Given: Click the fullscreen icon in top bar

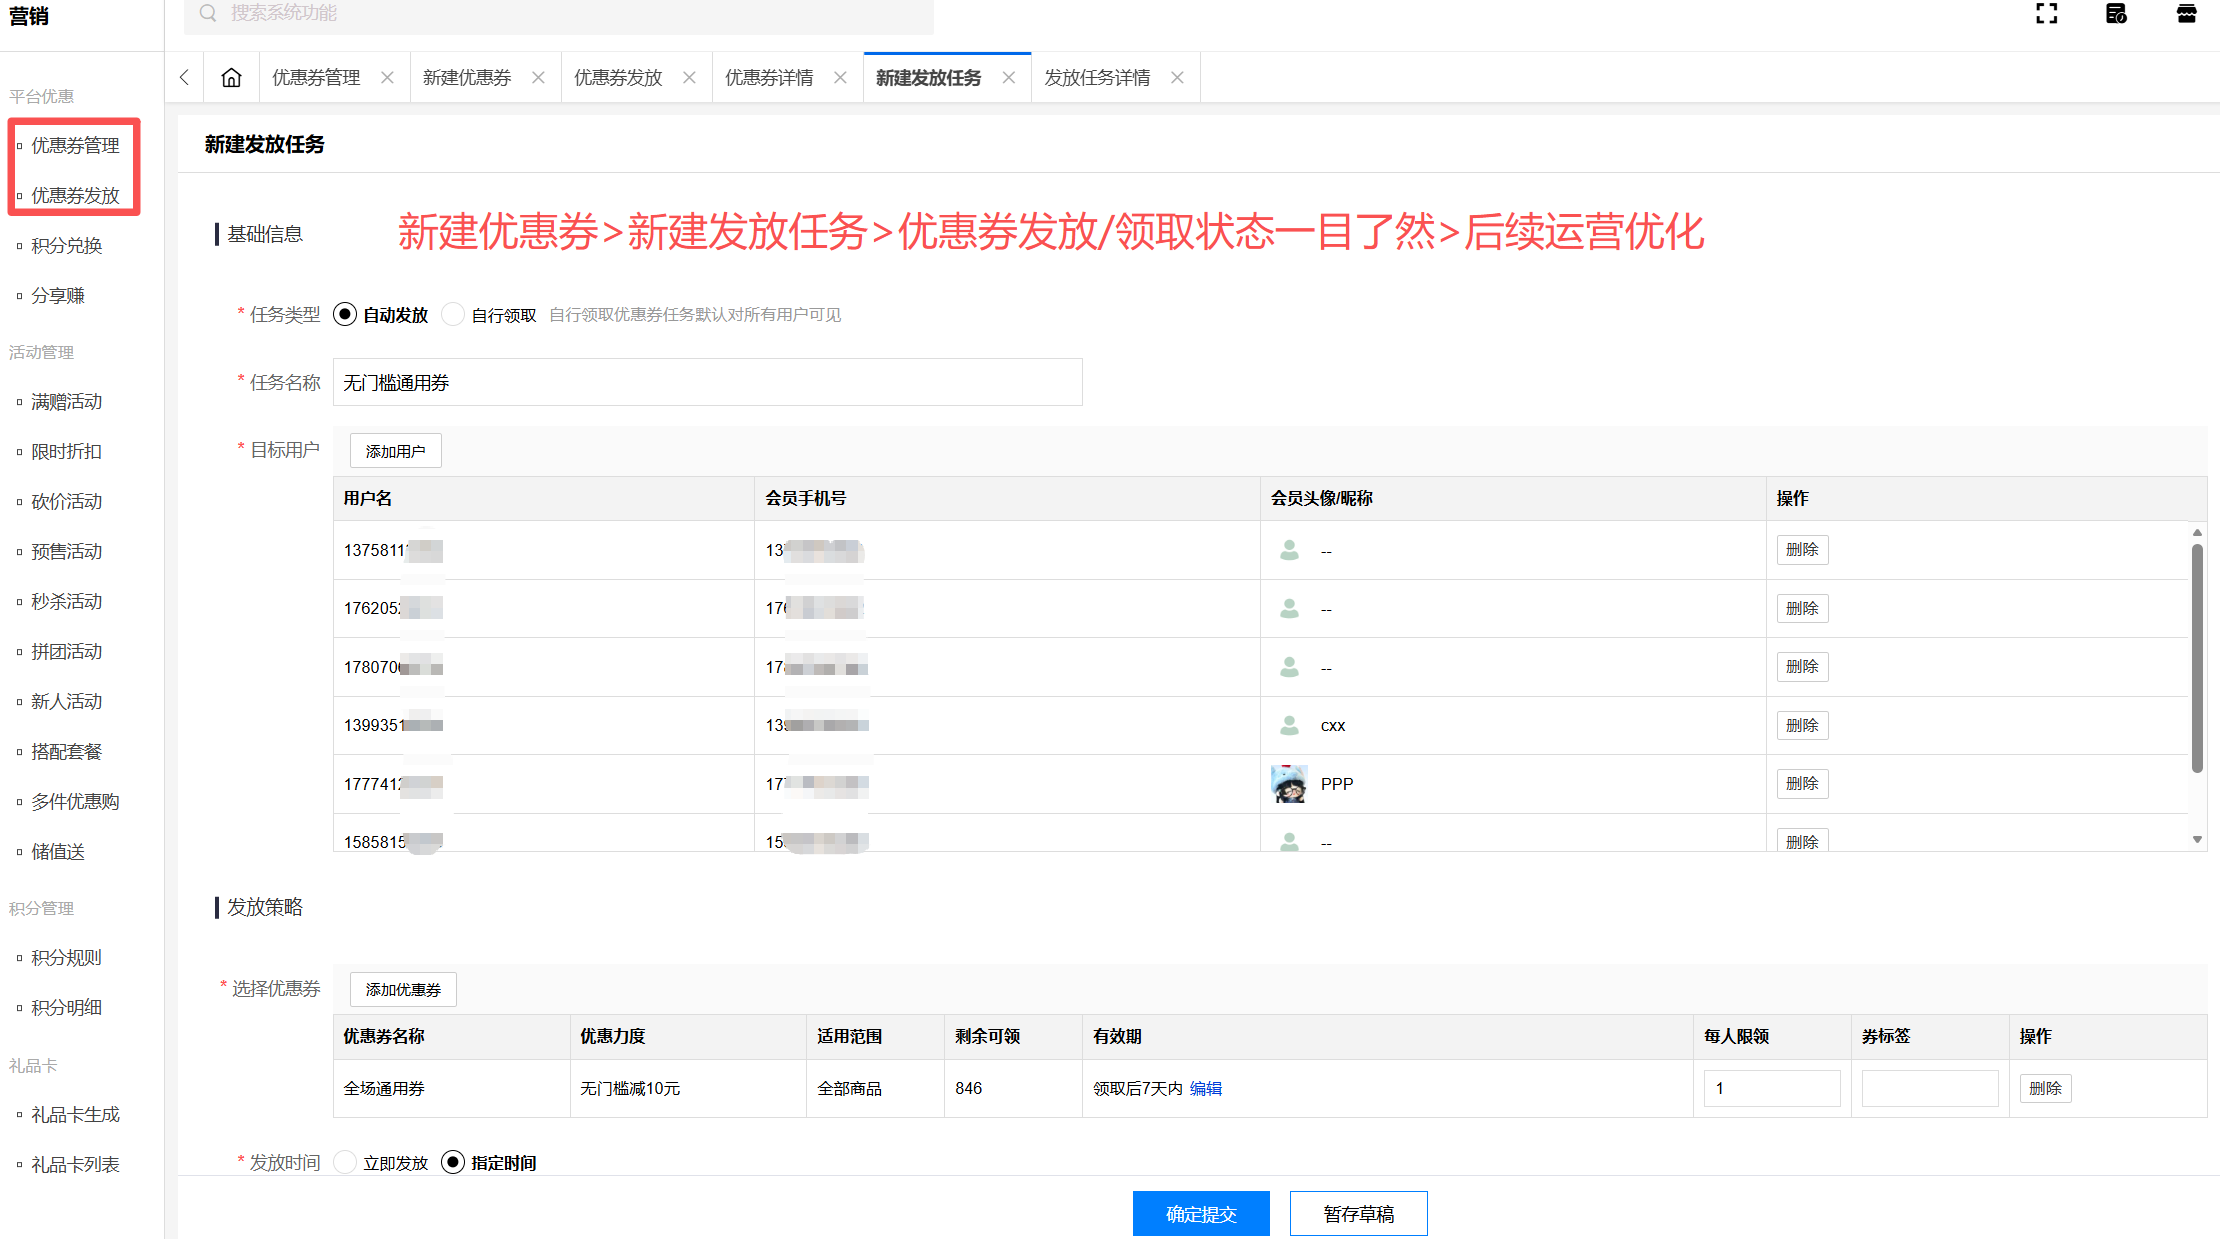Looking at the screenshot, I should point(2047,14).
